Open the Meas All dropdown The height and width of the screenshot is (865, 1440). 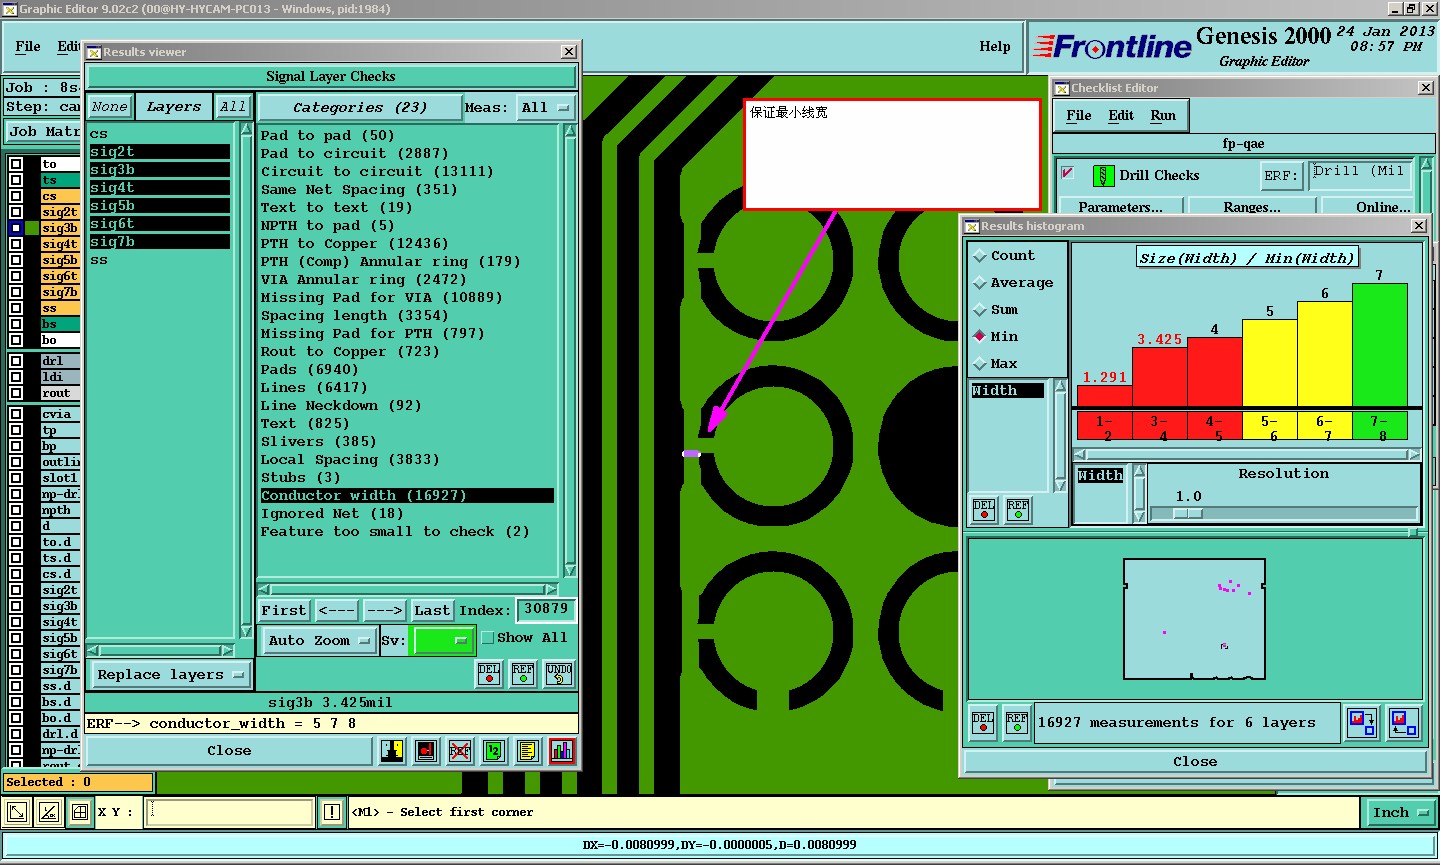click(546, 108)
